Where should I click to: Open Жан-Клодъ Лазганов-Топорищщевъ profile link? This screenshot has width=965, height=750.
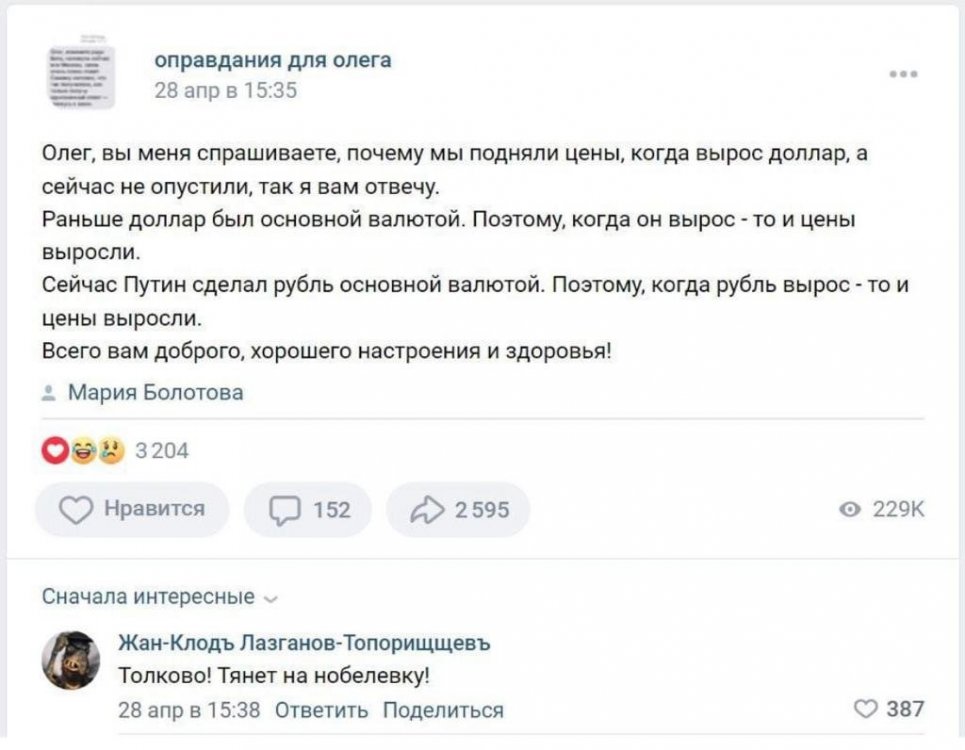click(304, 643)
